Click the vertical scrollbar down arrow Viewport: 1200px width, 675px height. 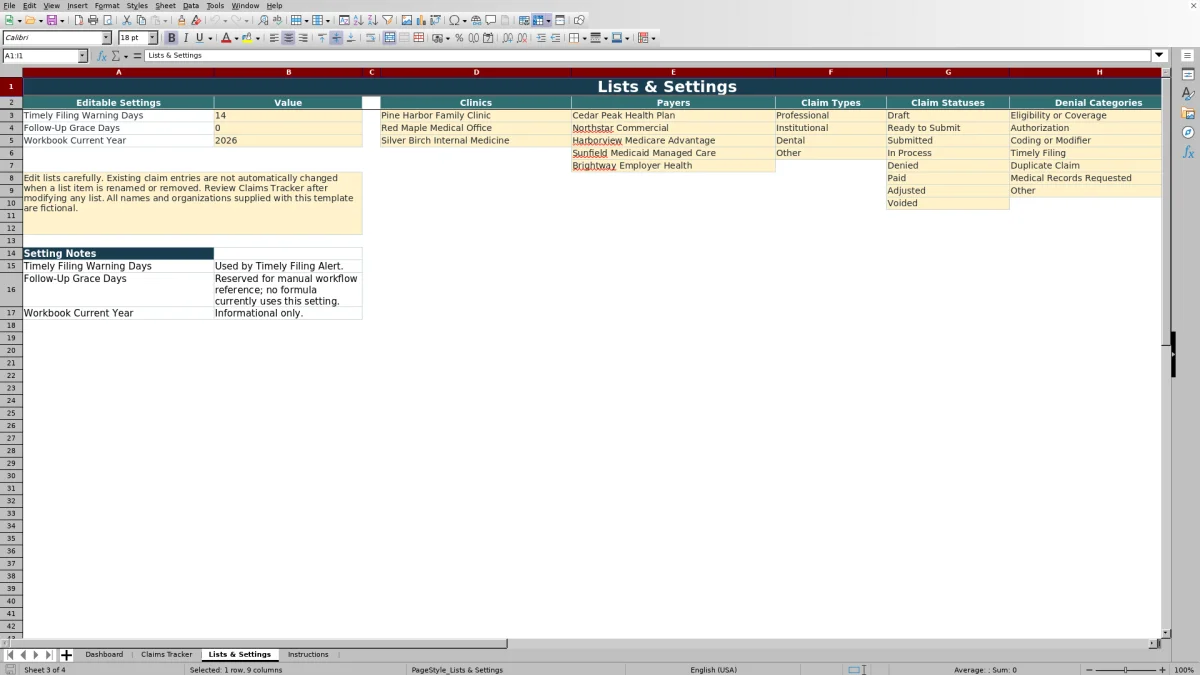click(x=1165, y=633)
